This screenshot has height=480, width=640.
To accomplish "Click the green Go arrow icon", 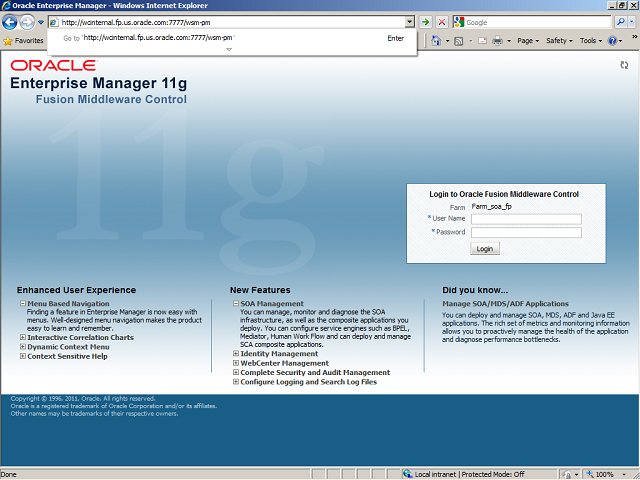I will coord(426,22).
